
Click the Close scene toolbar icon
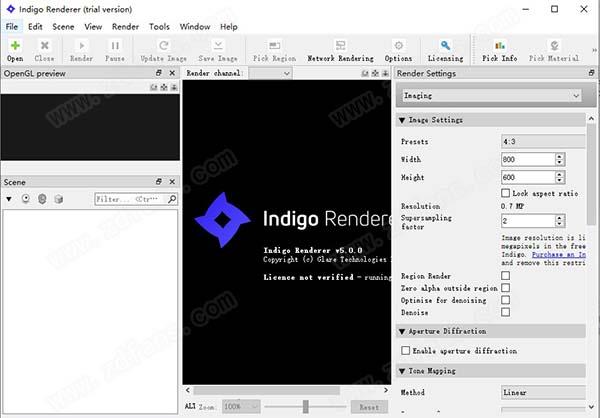[44, 51]
